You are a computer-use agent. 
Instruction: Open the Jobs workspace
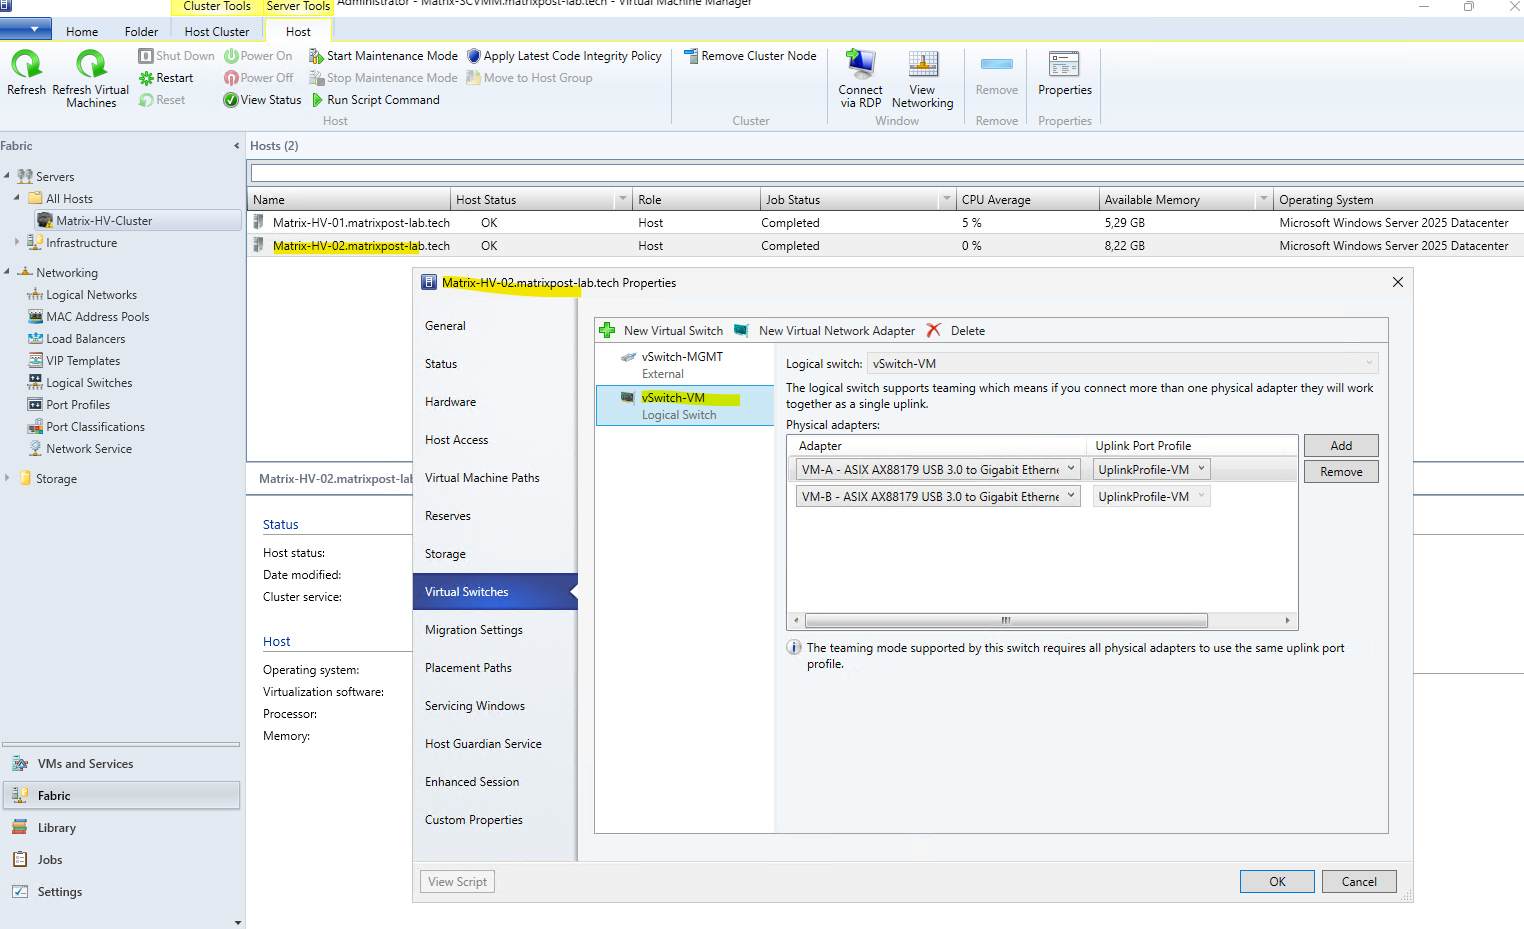pyautogui.click(x=121, y=860)
